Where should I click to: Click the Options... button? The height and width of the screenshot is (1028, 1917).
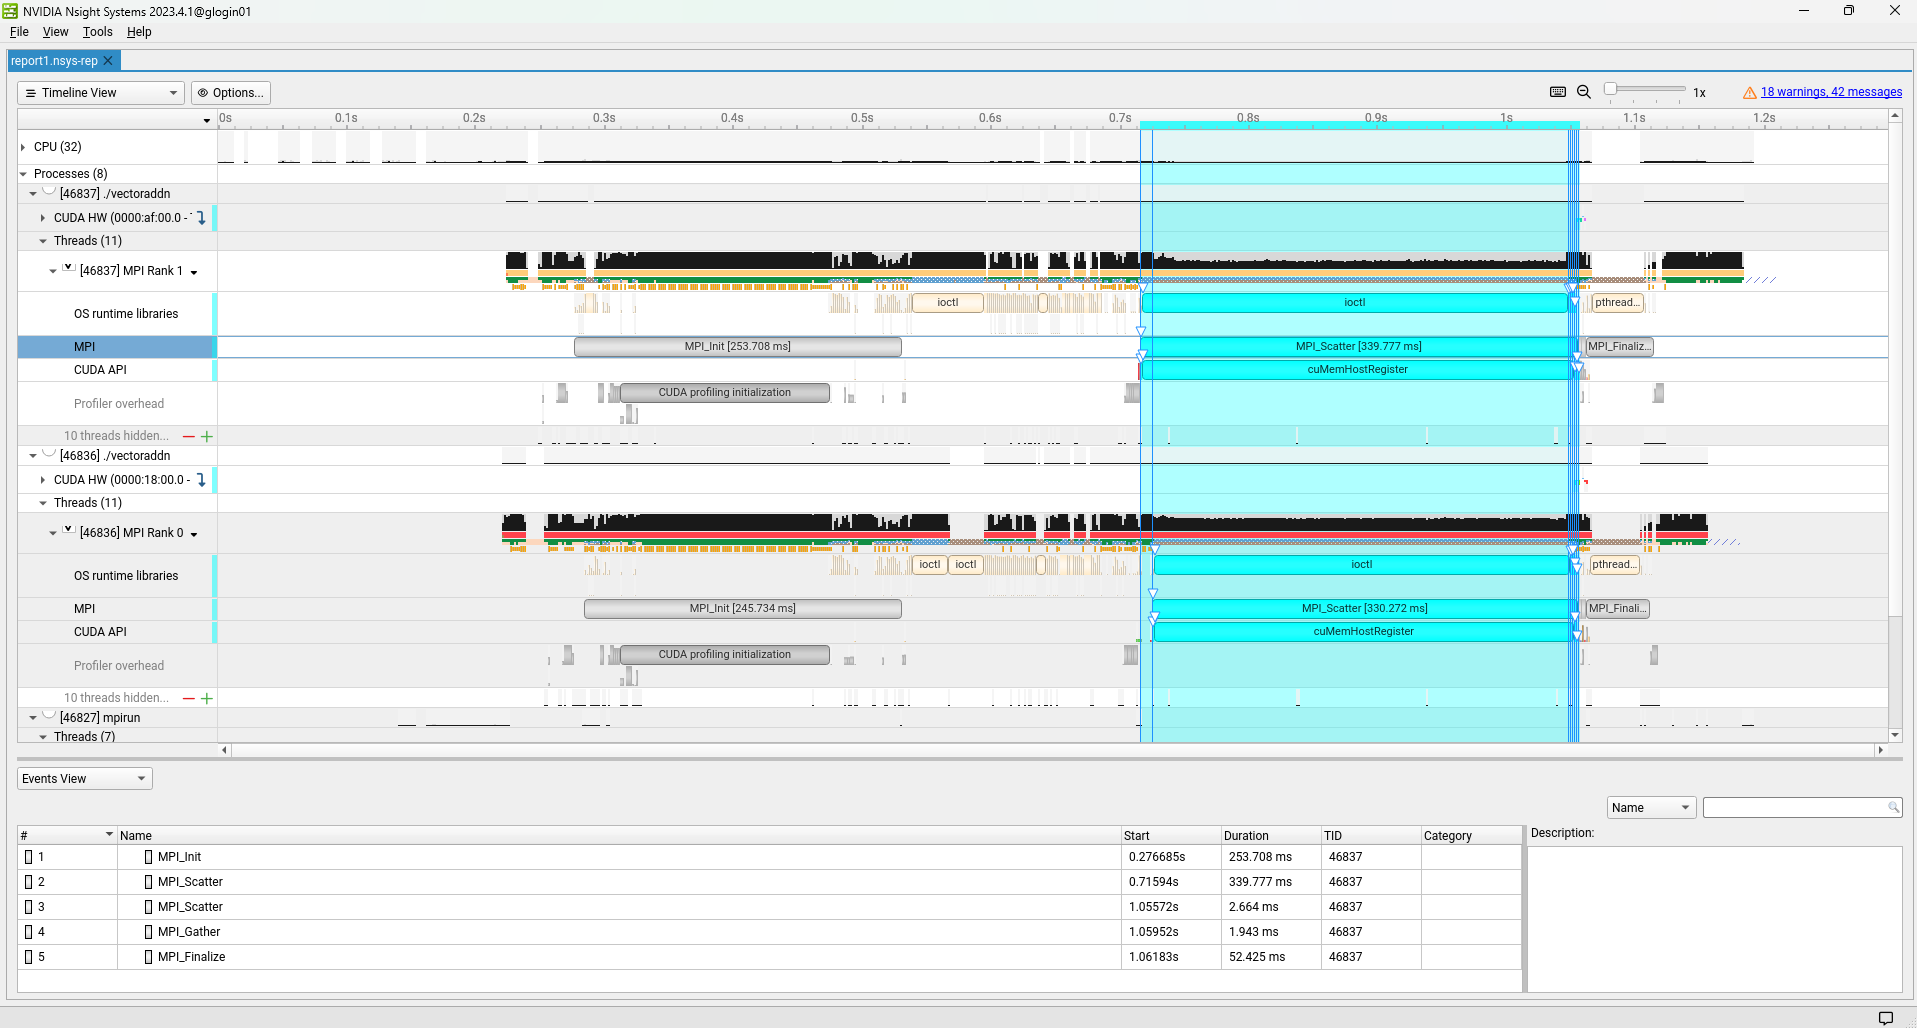231,93
